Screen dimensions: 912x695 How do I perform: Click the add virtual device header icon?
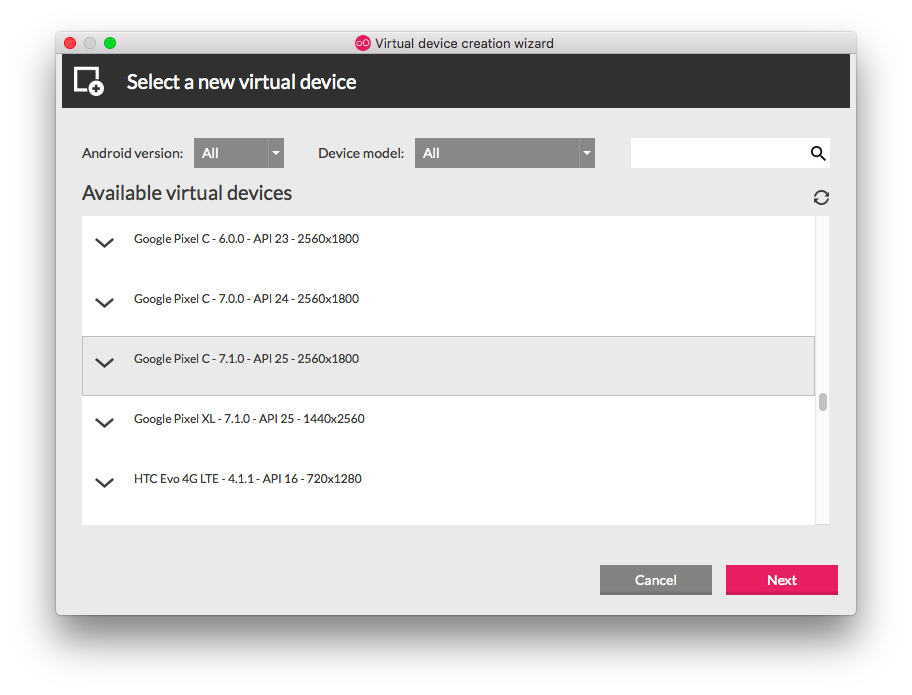click(88, 81)
